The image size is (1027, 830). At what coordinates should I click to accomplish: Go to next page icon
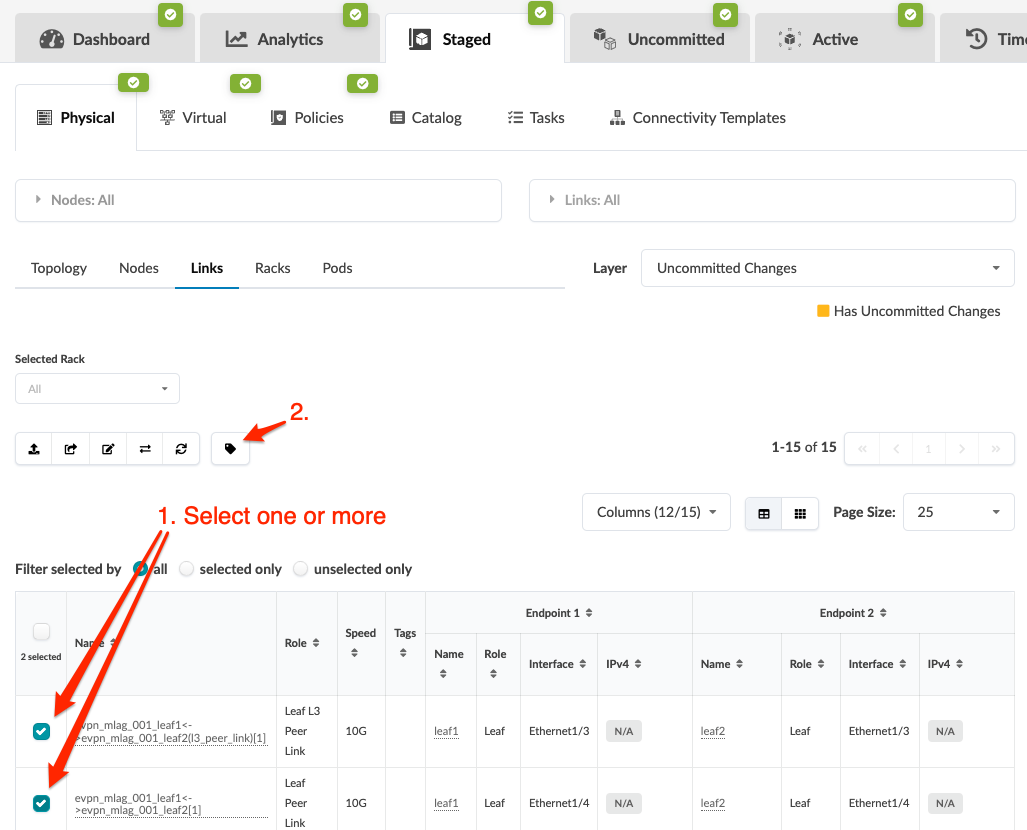(x=962, y=449)
